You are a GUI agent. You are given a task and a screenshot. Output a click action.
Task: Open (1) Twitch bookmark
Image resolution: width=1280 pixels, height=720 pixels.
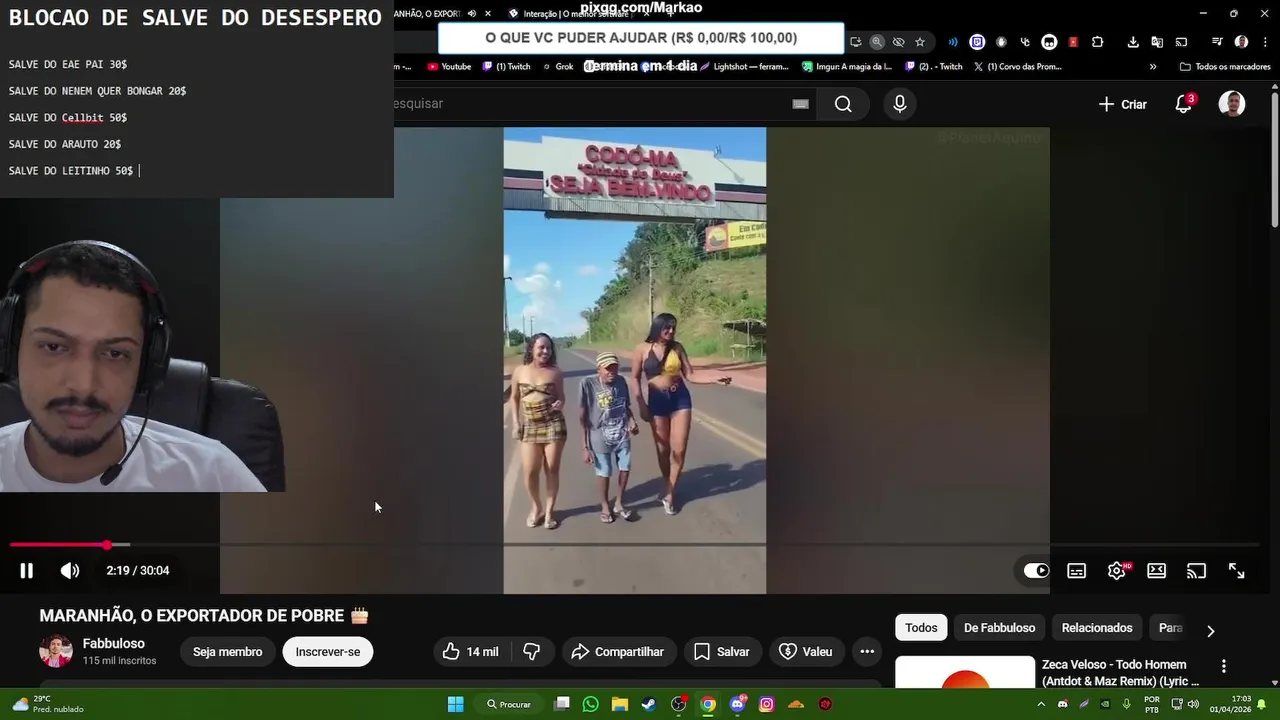pyautogui.click(x=506, y=67)
